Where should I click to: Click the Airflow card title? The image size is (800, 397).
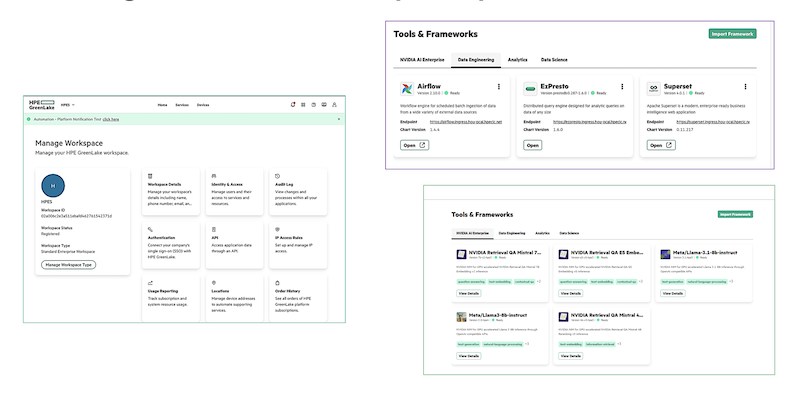tap(429, 86)
